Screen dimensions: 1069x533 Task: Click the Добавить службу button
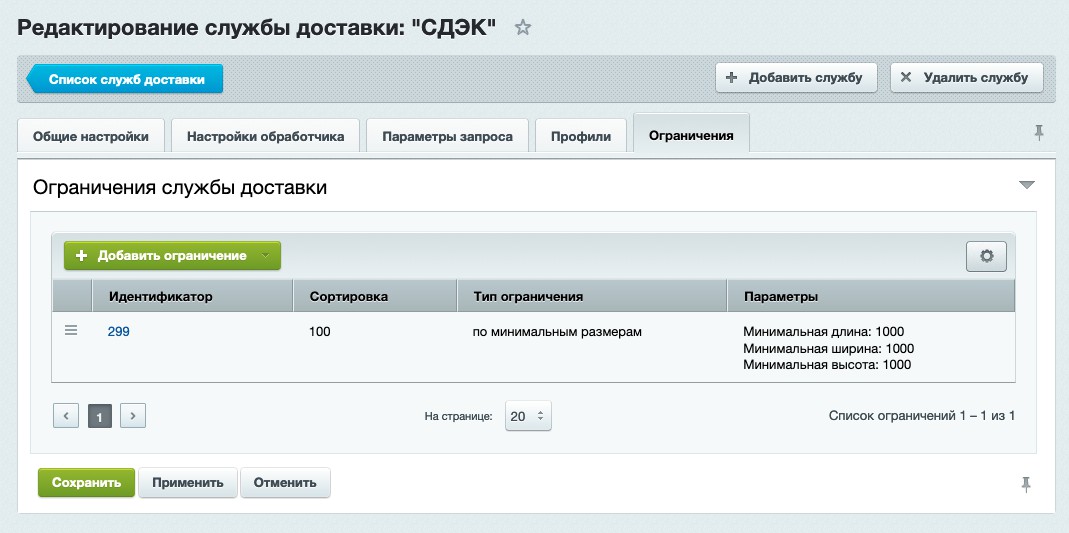click(x=796, y=77)
